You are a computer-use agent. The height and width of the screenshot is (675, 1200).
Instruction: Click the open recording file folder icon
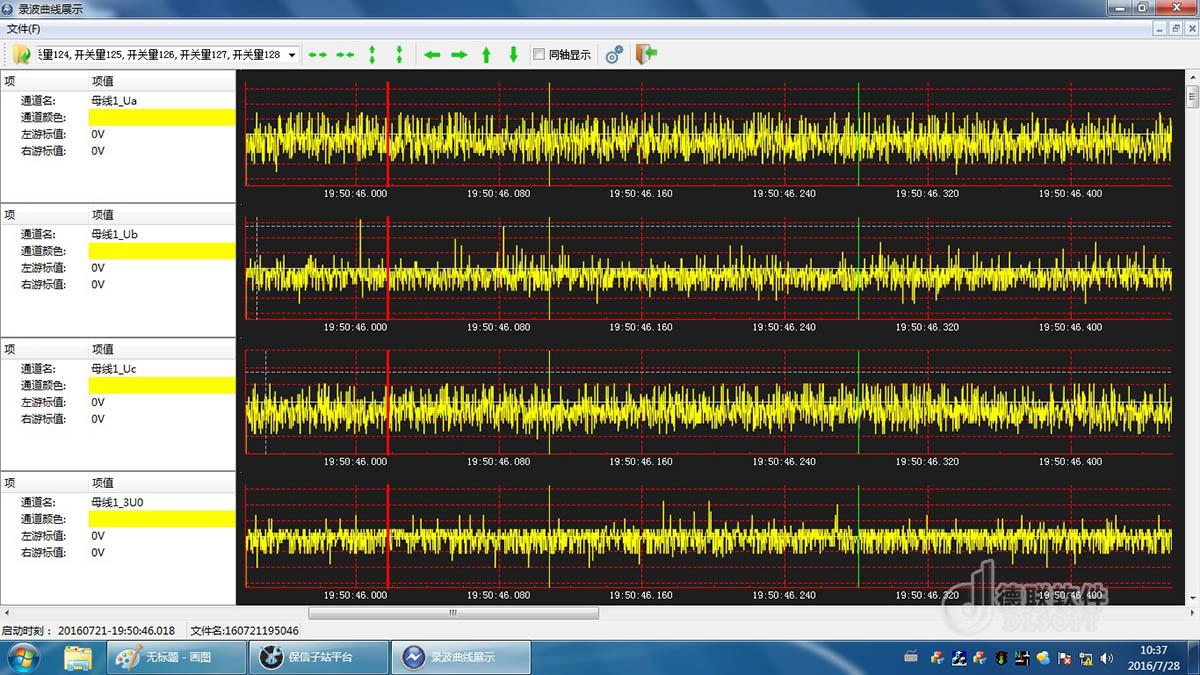pyautogui.click(x=21, y=54)
